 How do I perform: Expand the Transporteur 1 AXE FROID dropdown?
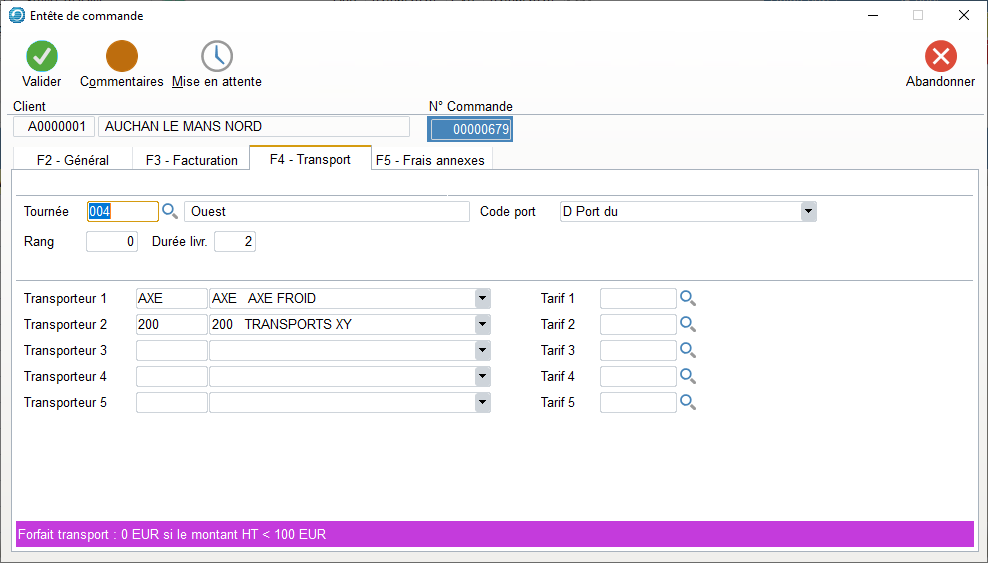(x=482, y=298)
